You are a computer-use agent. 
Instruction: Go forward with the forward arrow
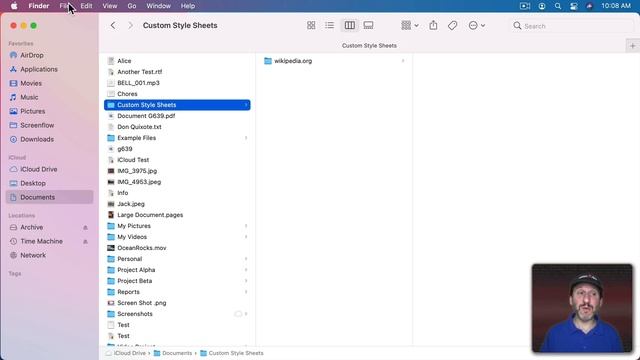130,25
